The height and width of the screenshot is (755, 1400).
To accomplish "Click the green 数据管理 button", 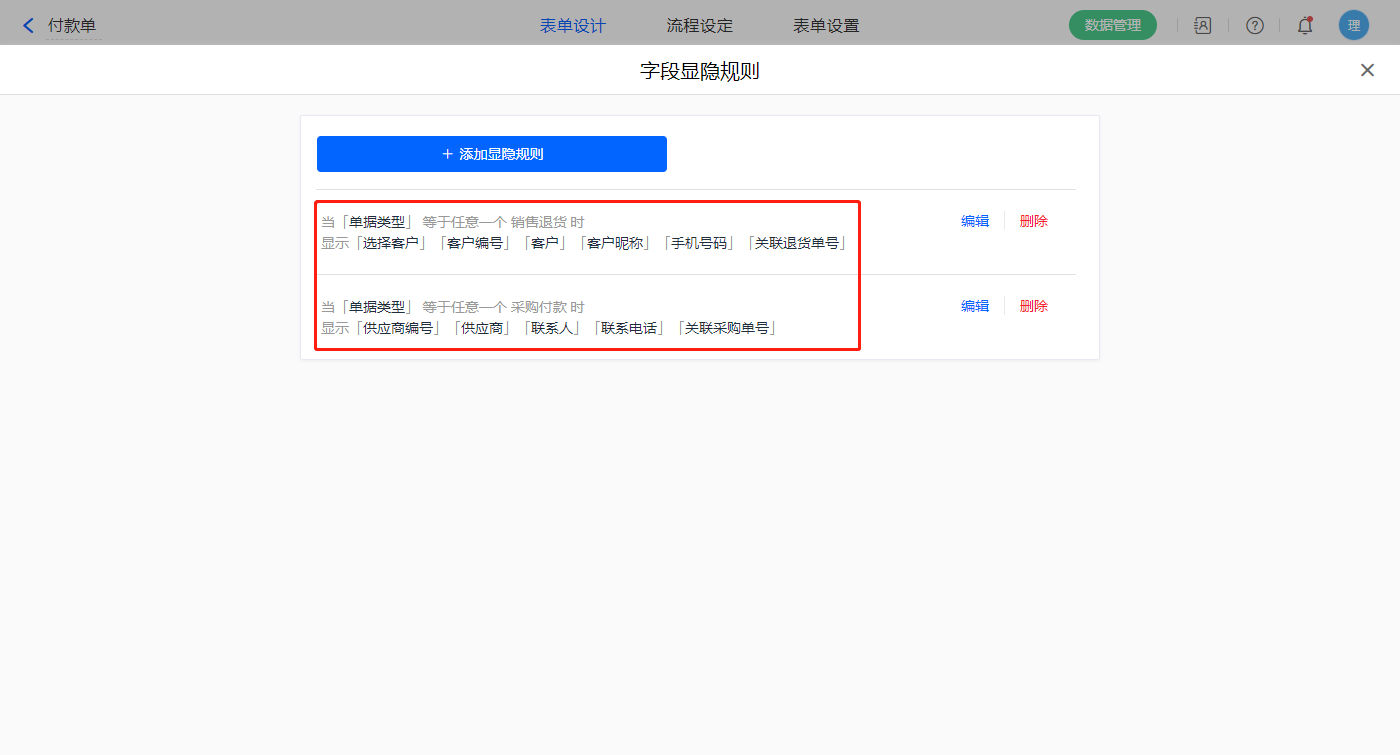I will tap(1112, 25).
